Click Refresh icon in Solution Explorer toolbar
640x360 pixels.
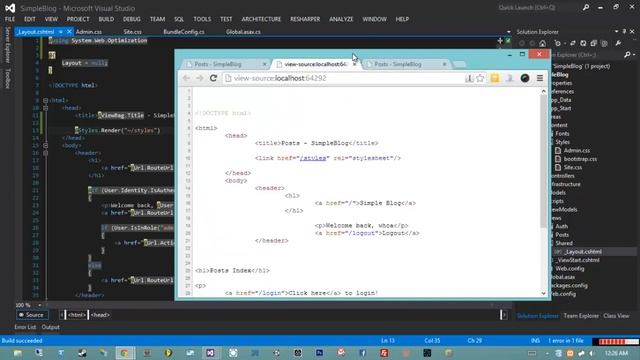[583, 43]
